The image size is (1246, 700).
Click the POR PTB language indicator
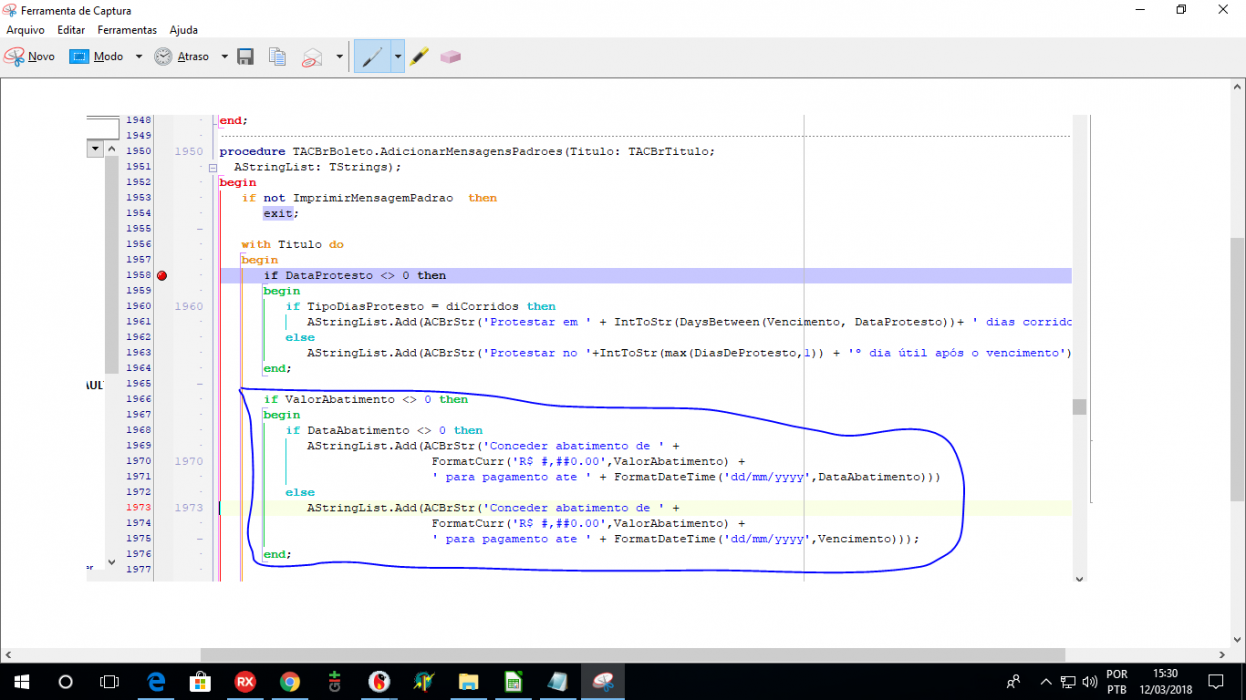[x=1117, y=682]
